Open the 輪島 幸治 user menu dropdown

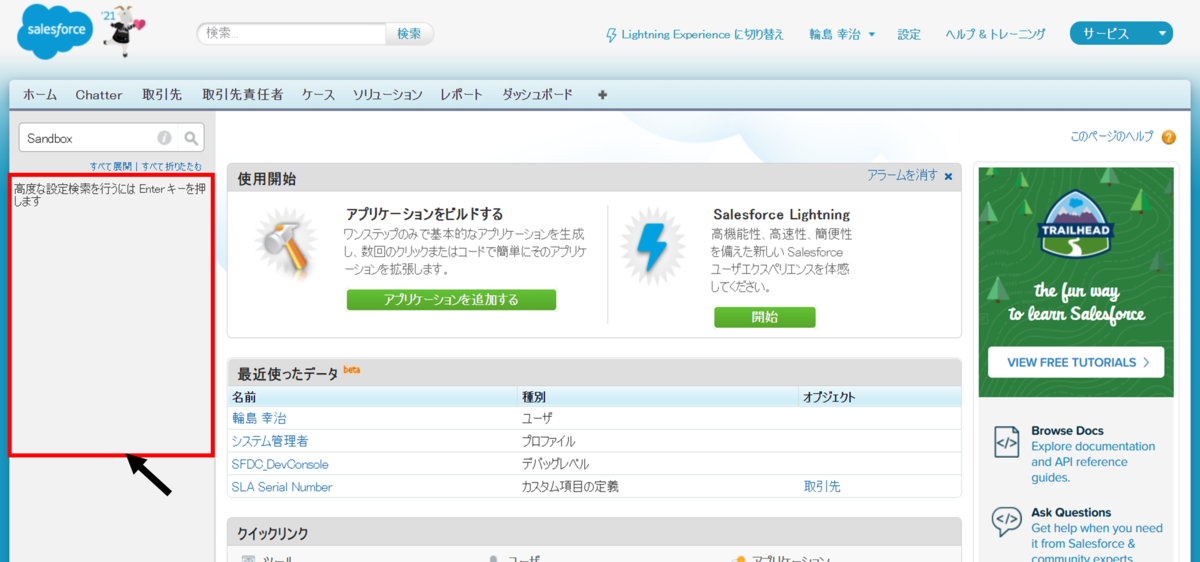click(842, 34)
